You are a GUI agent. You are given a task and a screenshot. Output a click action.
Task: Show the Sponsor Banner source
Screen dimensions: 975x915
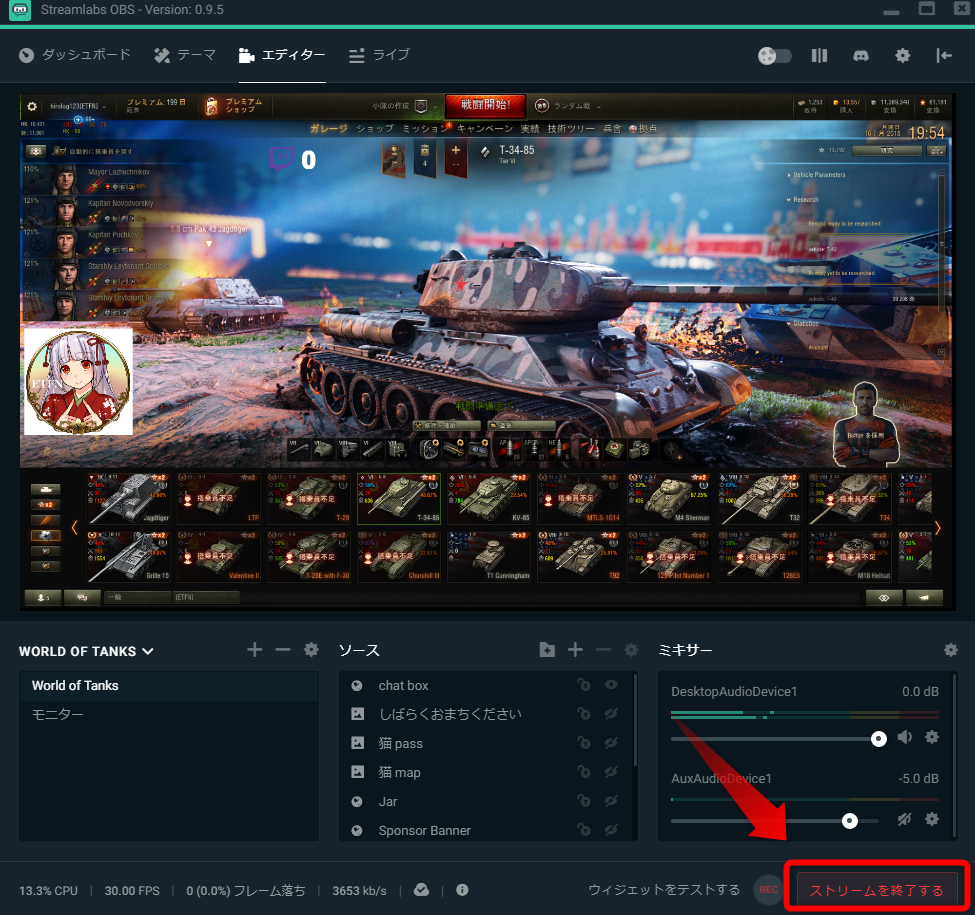coord(611,829)
